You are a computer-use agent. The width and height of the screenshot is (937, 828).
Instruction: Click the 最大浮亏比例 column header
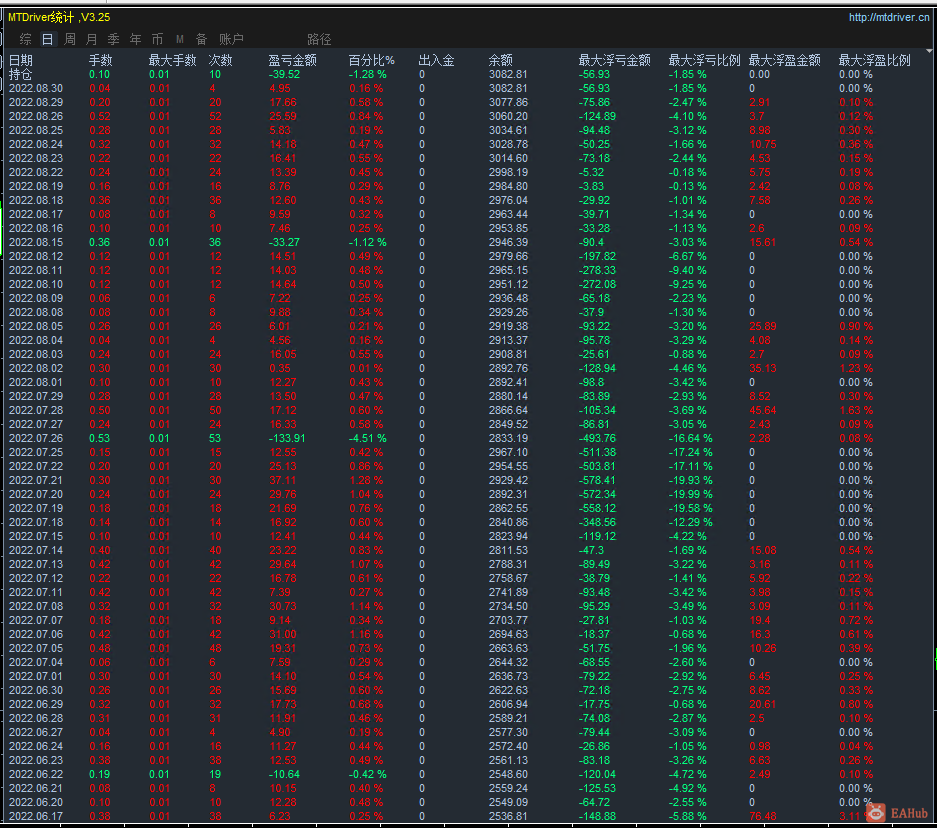click(x=704, y=60)
